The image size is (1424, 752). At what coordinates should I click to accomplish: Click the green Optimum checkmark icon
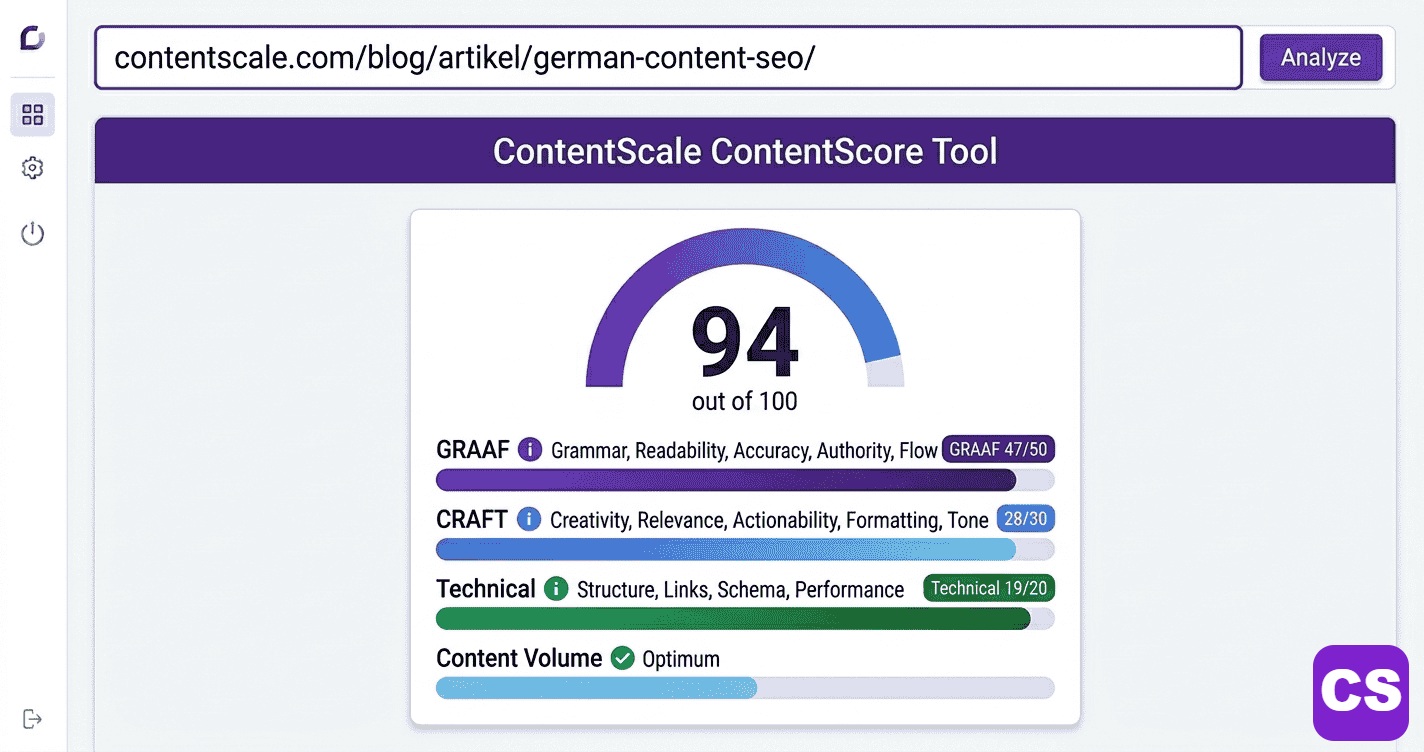tap(624, 658)
